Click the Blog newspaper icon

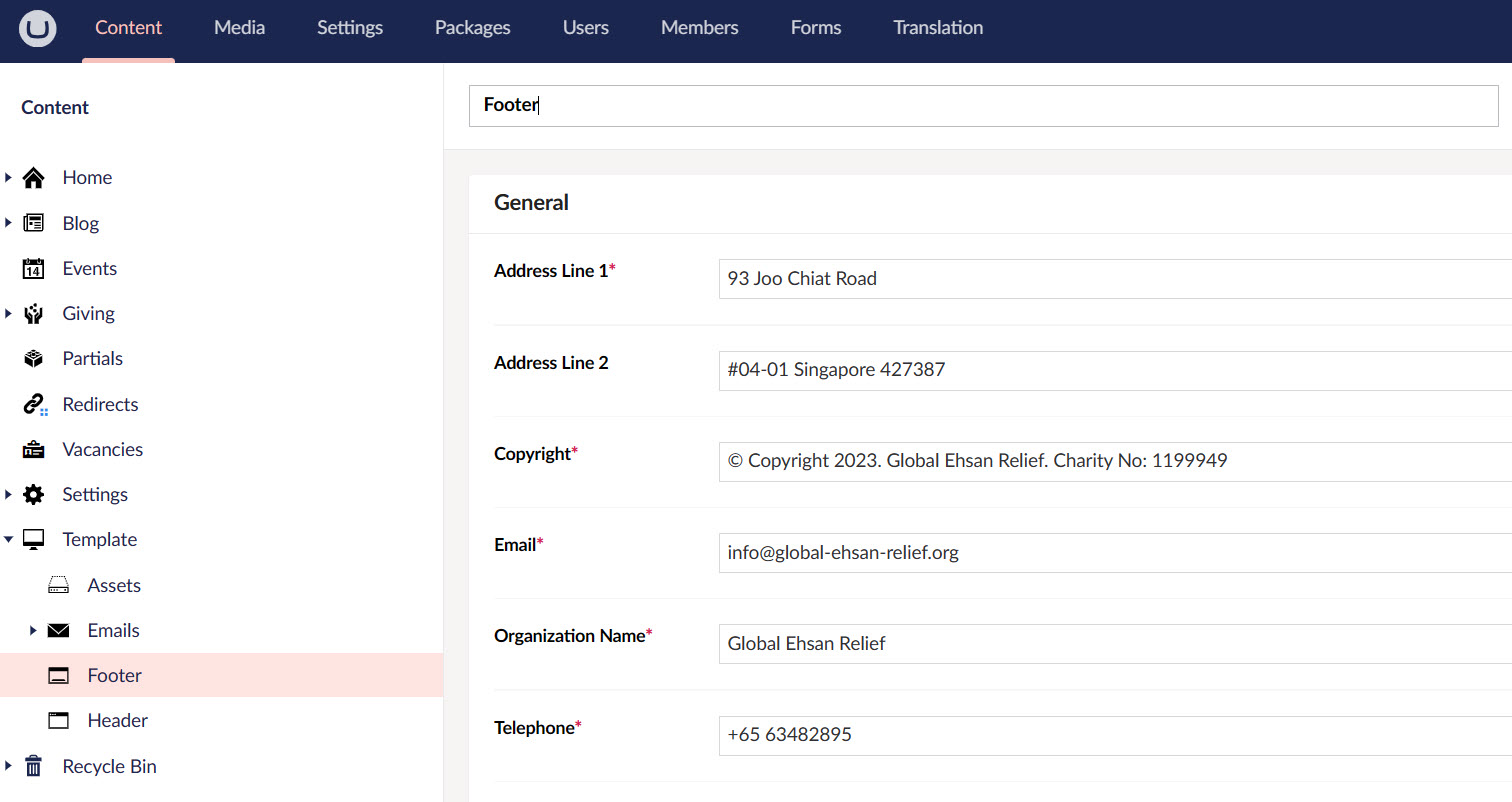pyautogui.click(x=33, y=223)
